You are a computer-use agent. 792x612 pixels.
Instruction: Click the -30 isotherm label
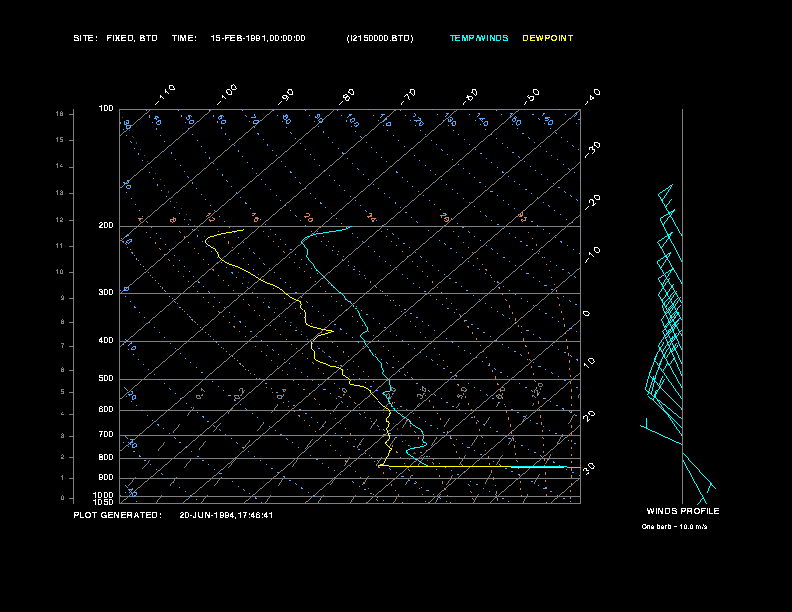tap(593, 150)
